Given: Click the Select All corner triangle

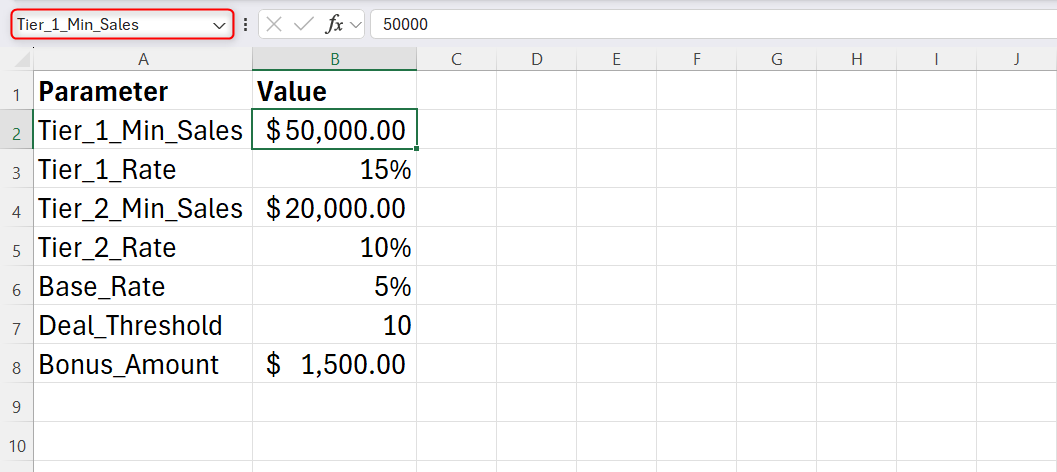Looking at the screenshot, I should (x=22, y=59).
